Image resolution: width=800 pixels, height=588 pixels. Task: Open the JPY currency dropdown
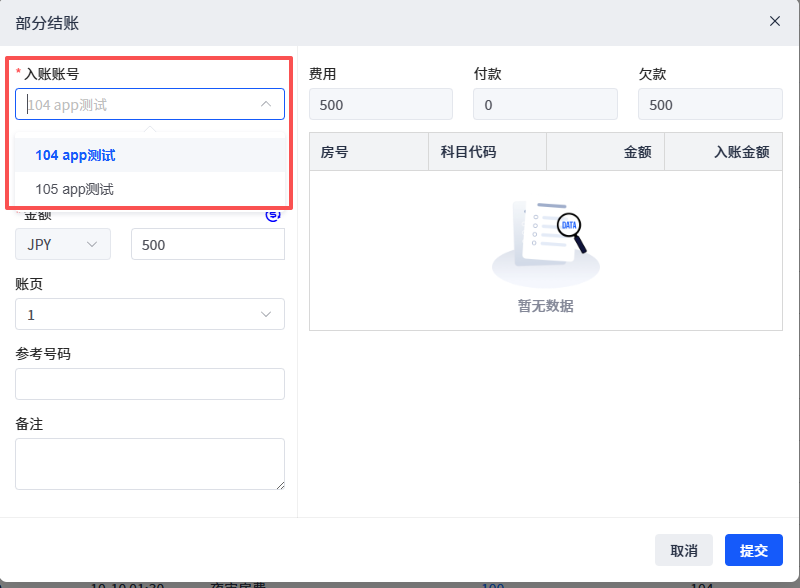click(62, 244)
